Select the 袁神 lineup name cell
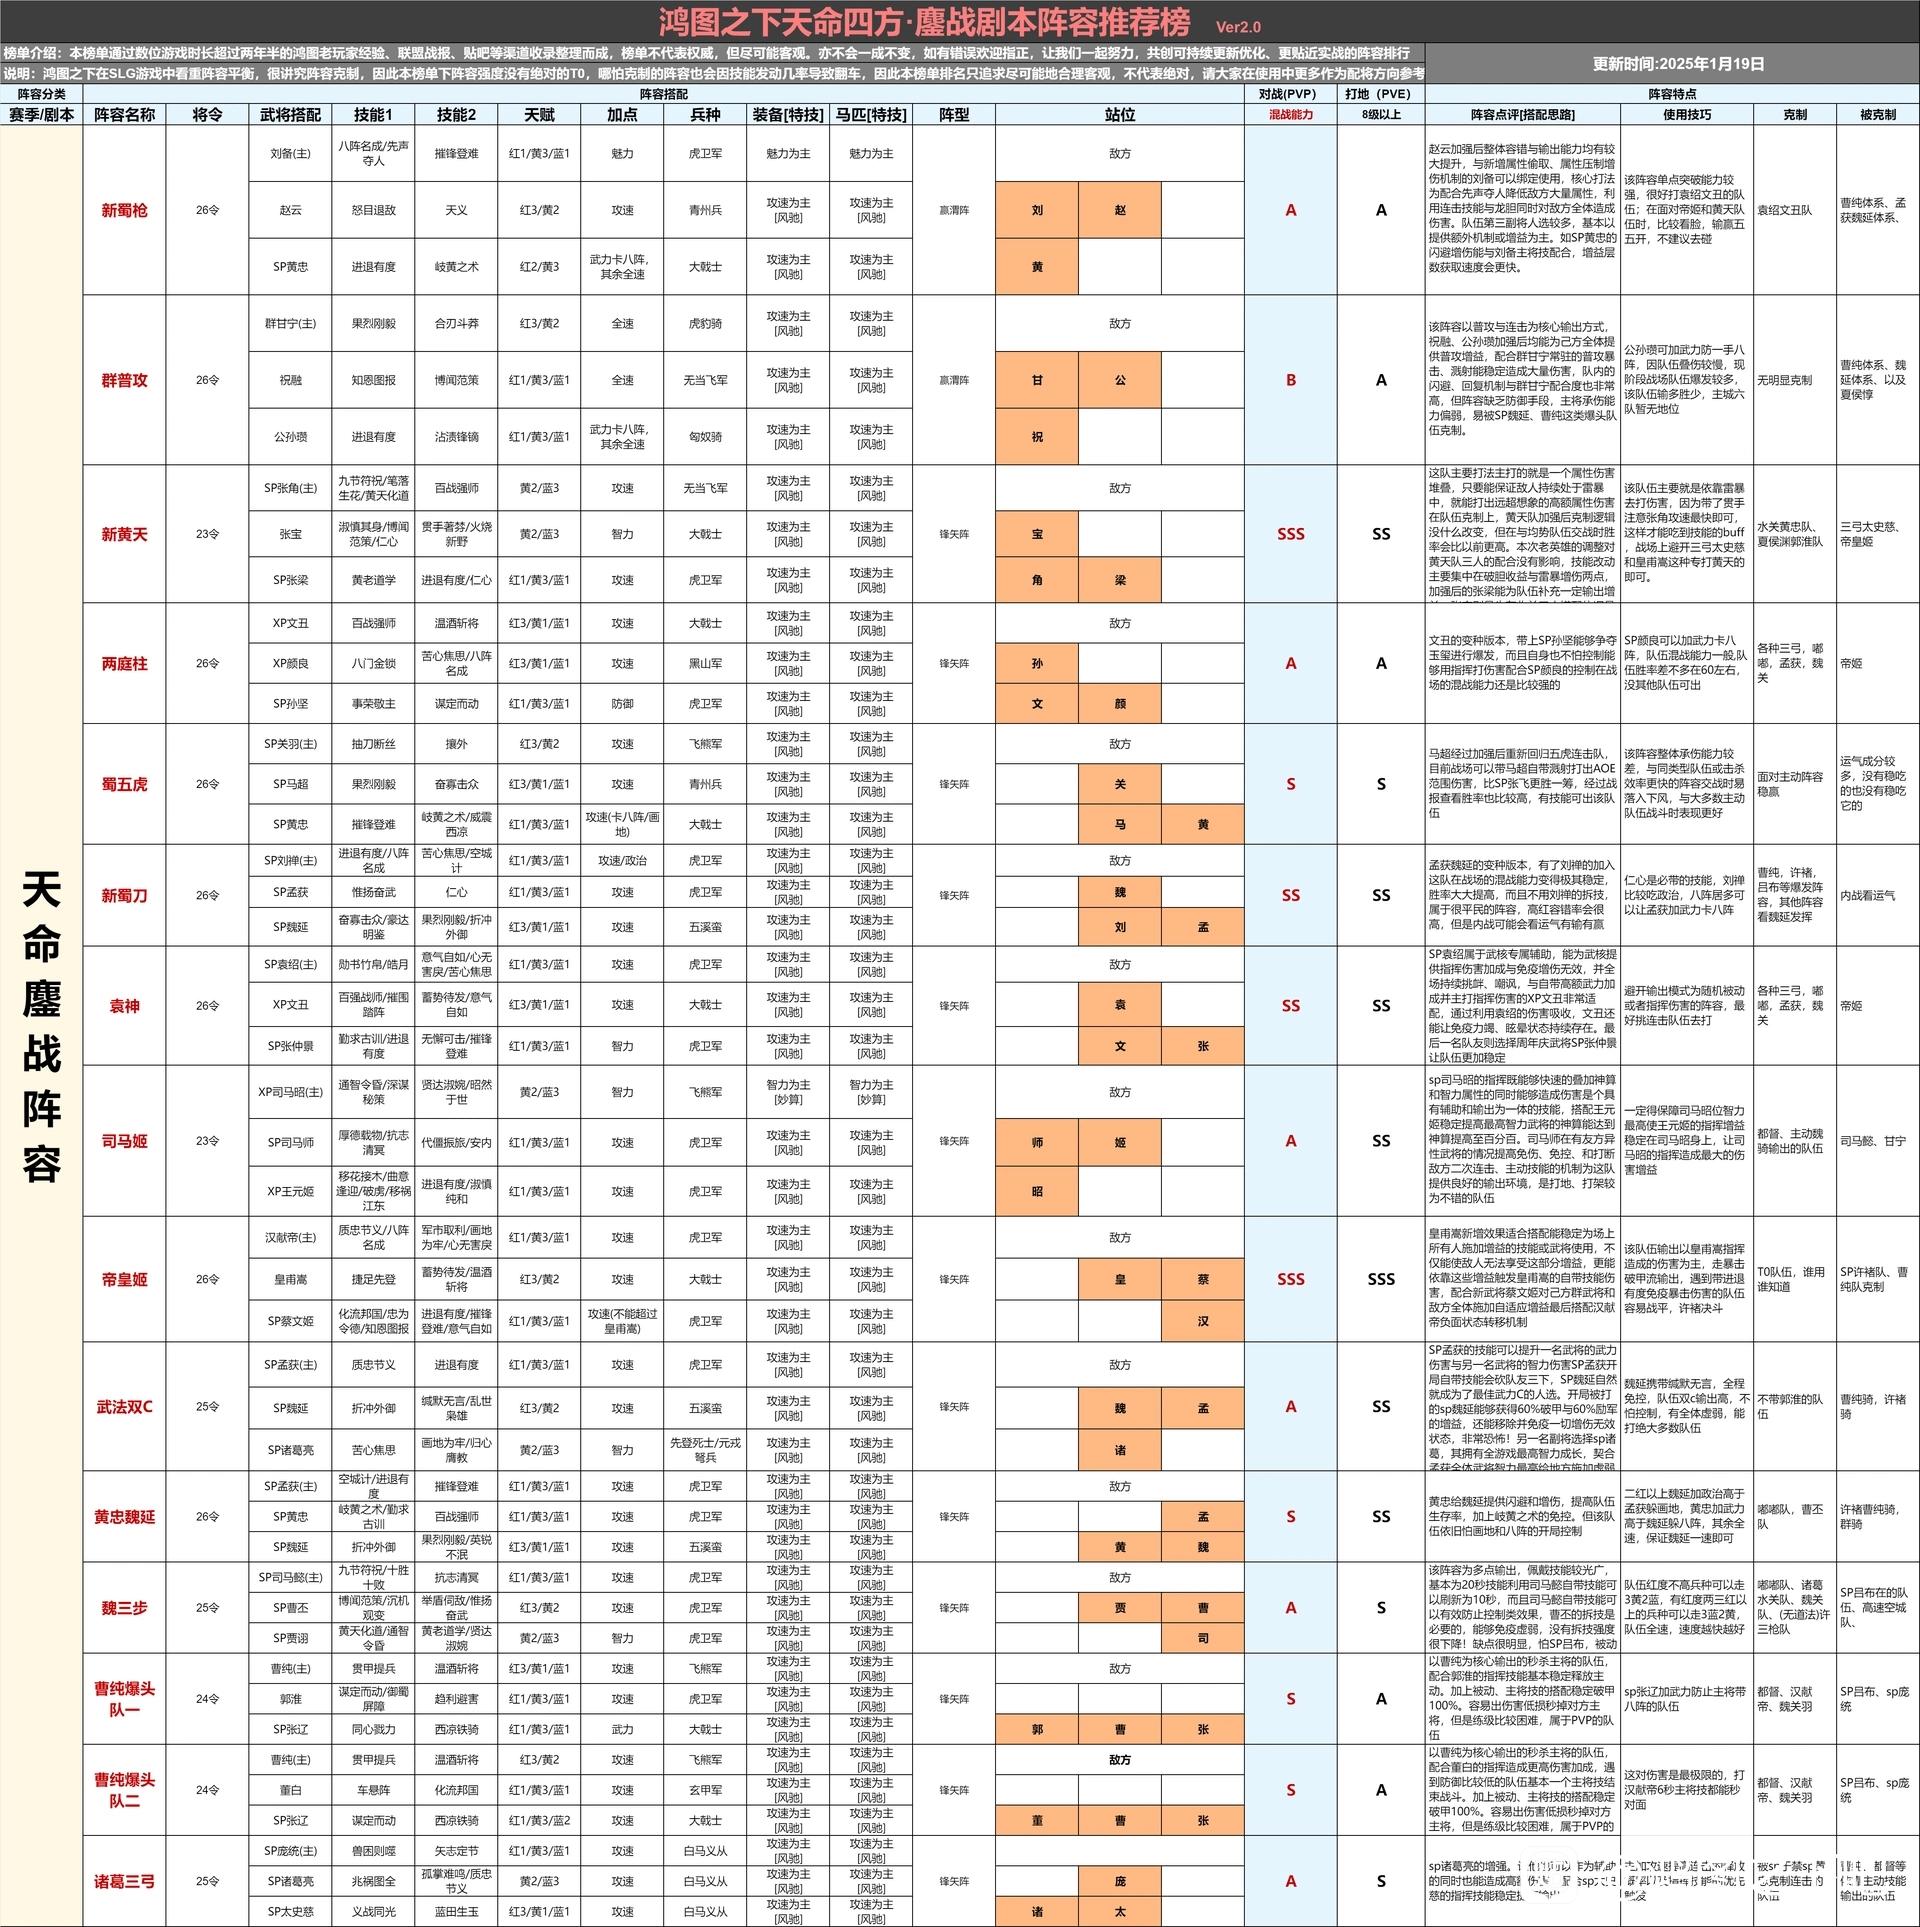 [124, 1006]
